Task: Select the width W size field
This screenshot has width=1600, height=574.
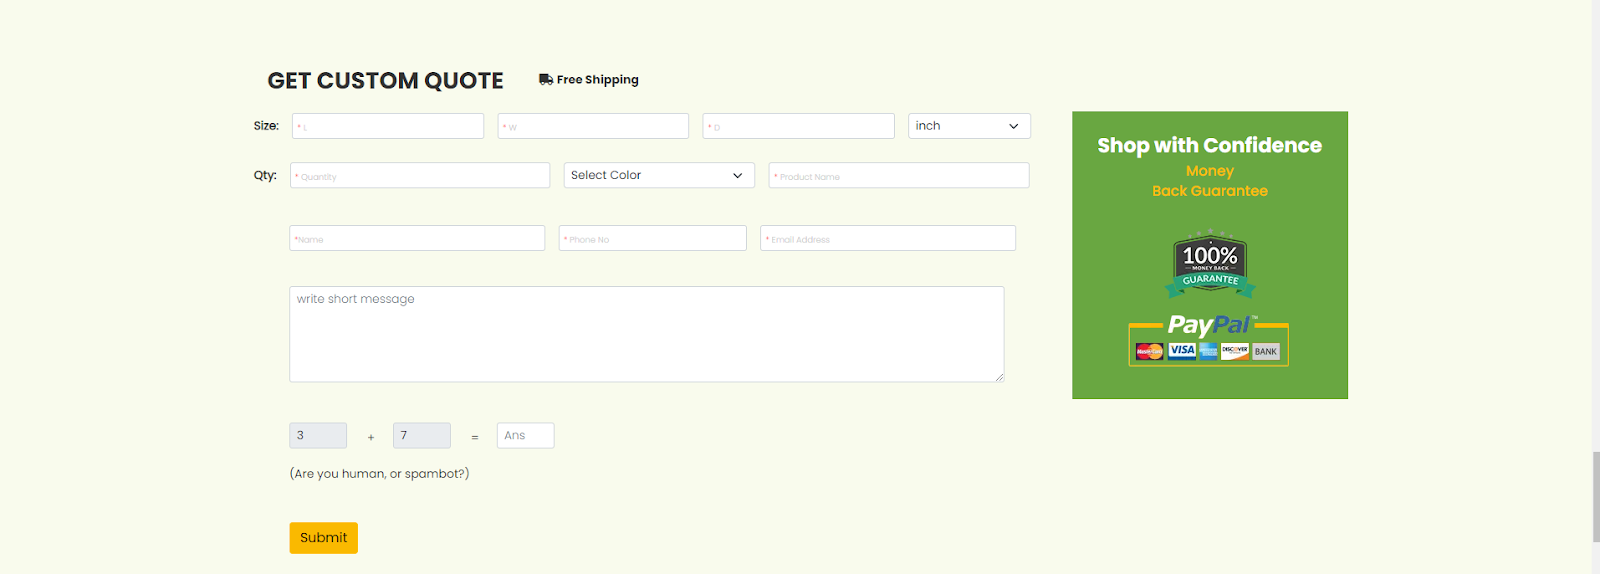Action: pyautogui.click(x=593, y=126)
